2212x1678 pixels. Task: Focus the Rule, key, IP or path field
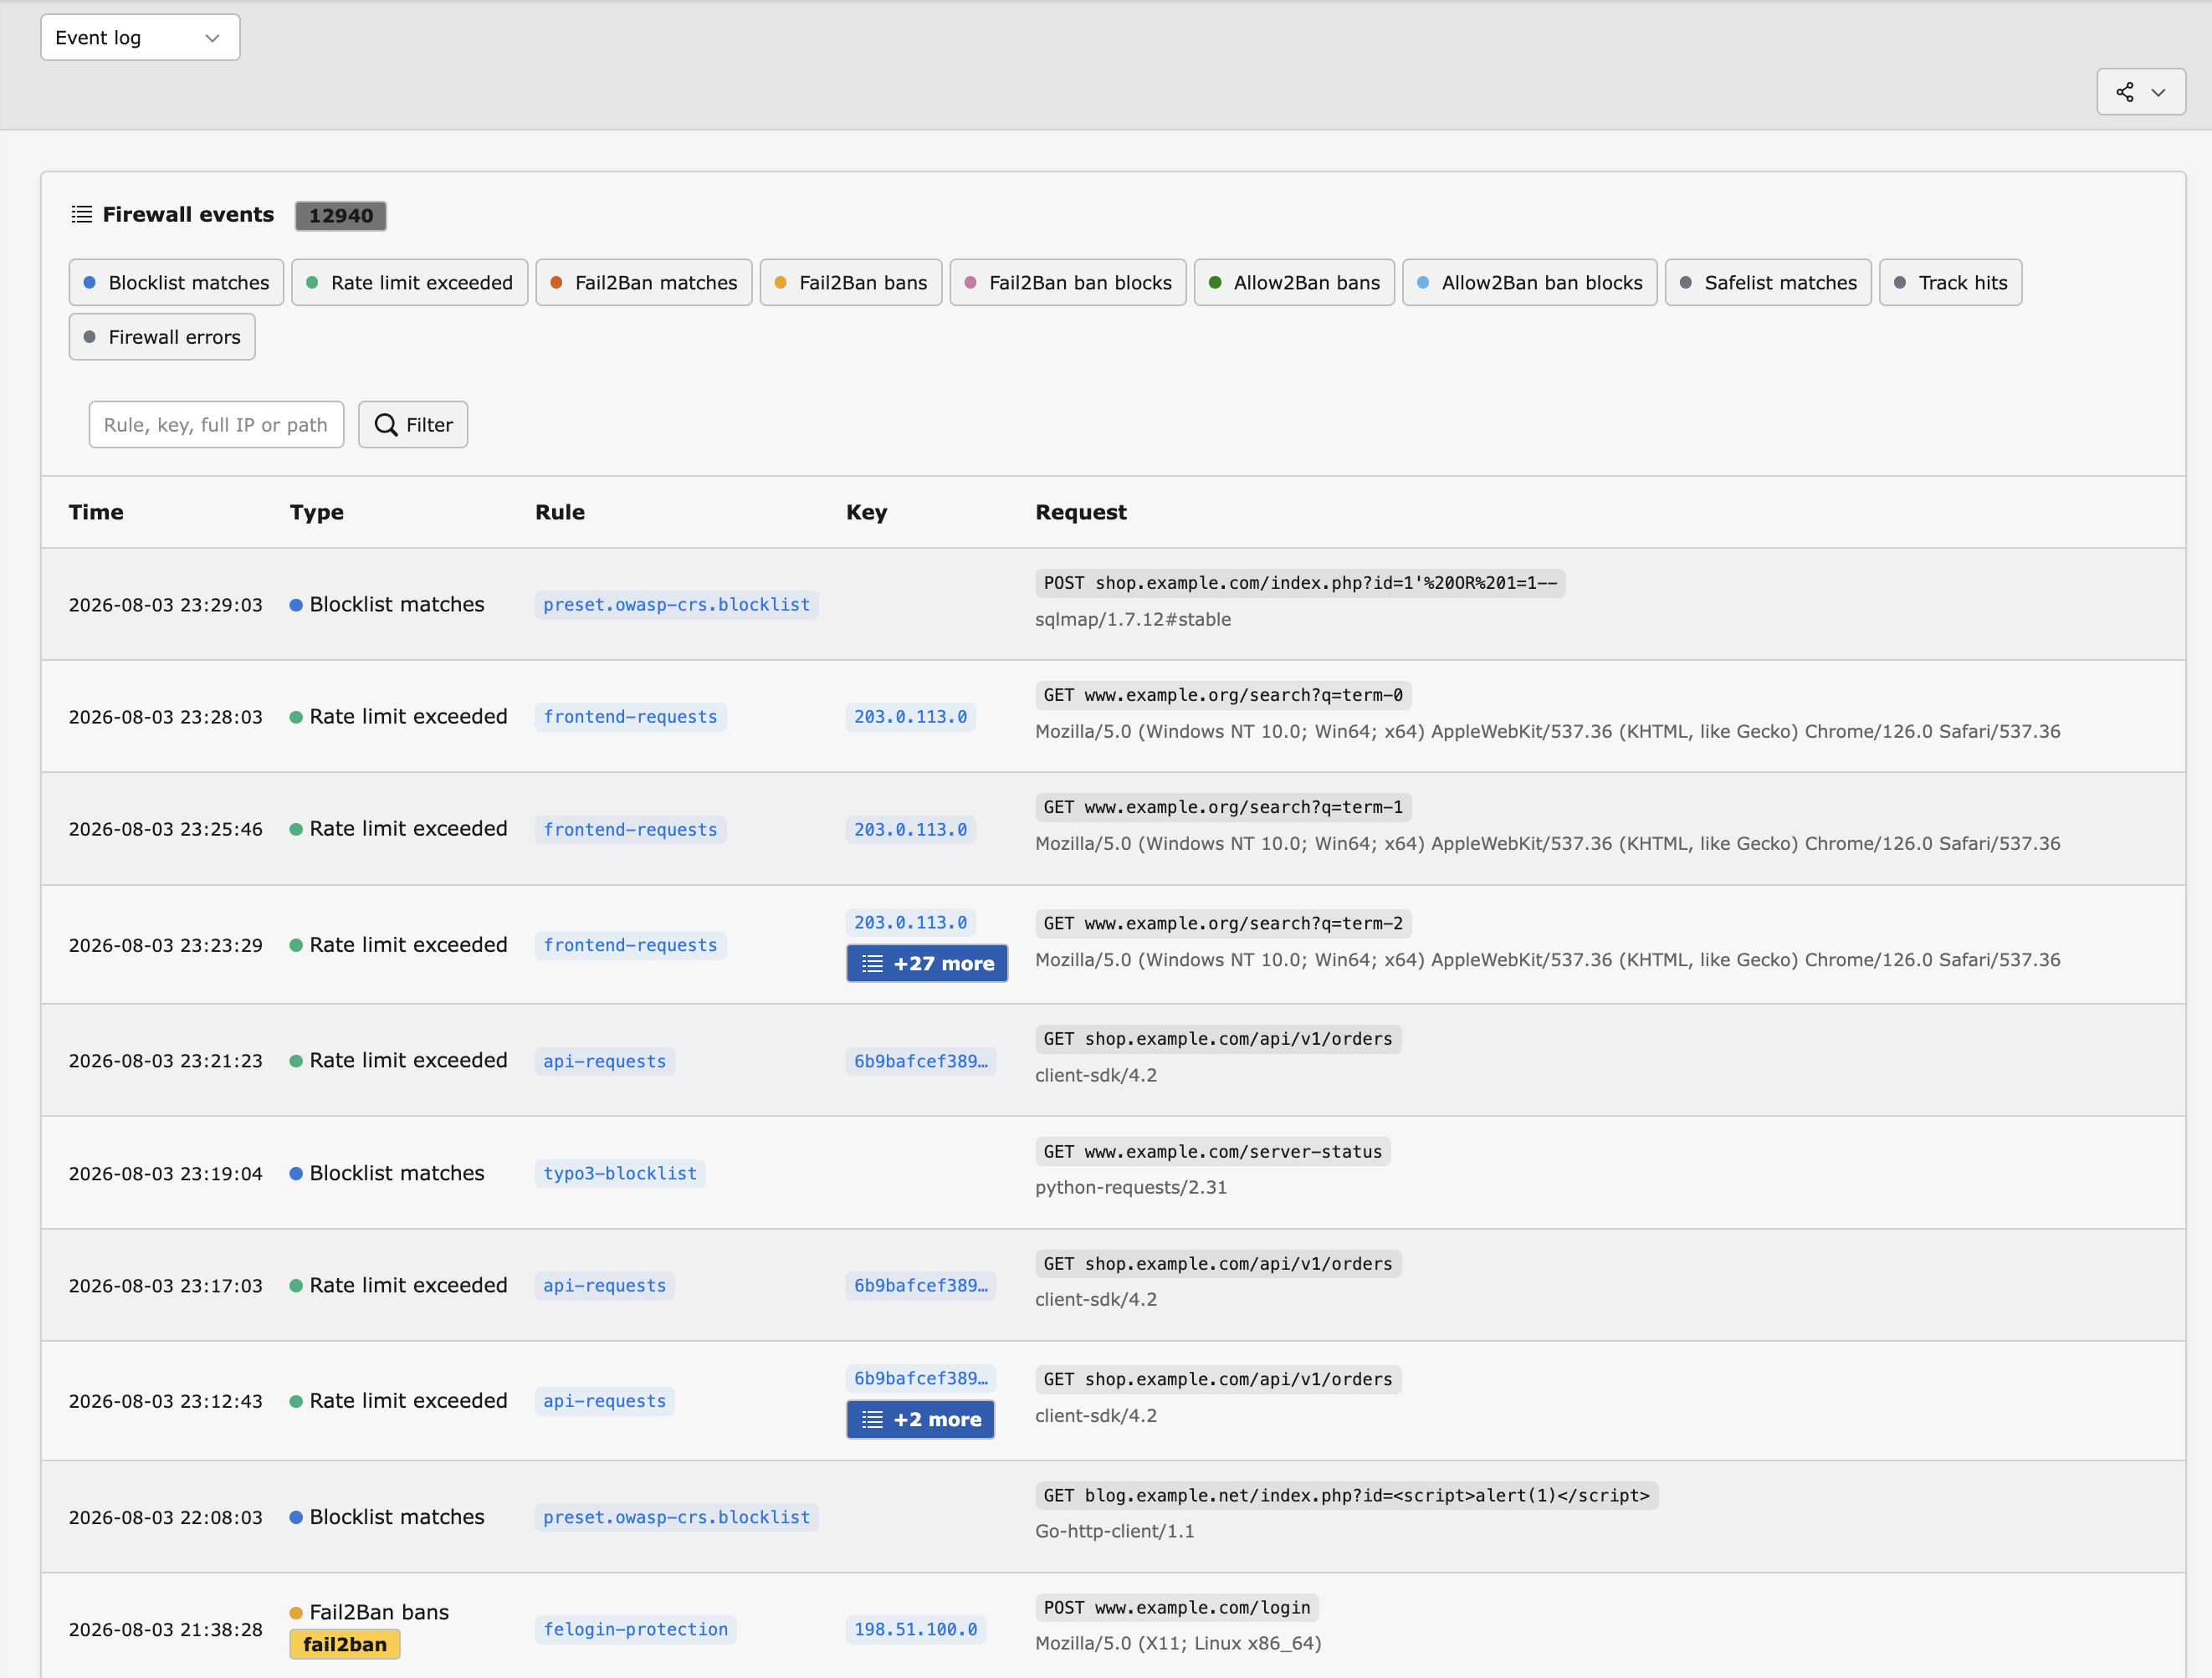216,425
